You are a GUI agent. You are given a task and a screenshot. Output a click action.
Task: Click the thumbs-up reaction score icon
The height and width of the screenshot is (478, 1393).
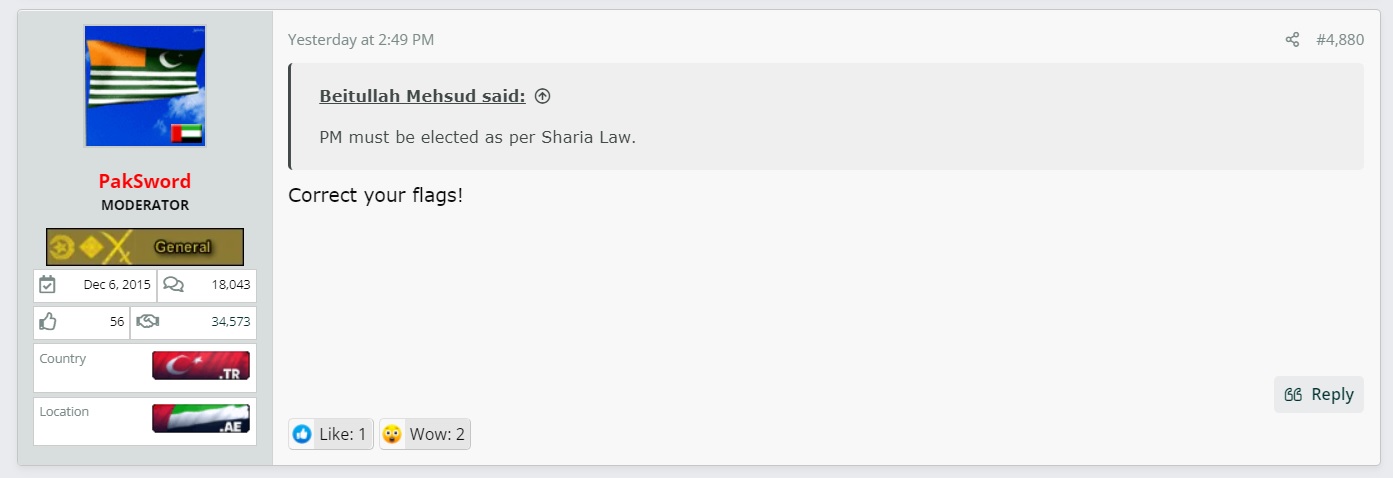47,322
